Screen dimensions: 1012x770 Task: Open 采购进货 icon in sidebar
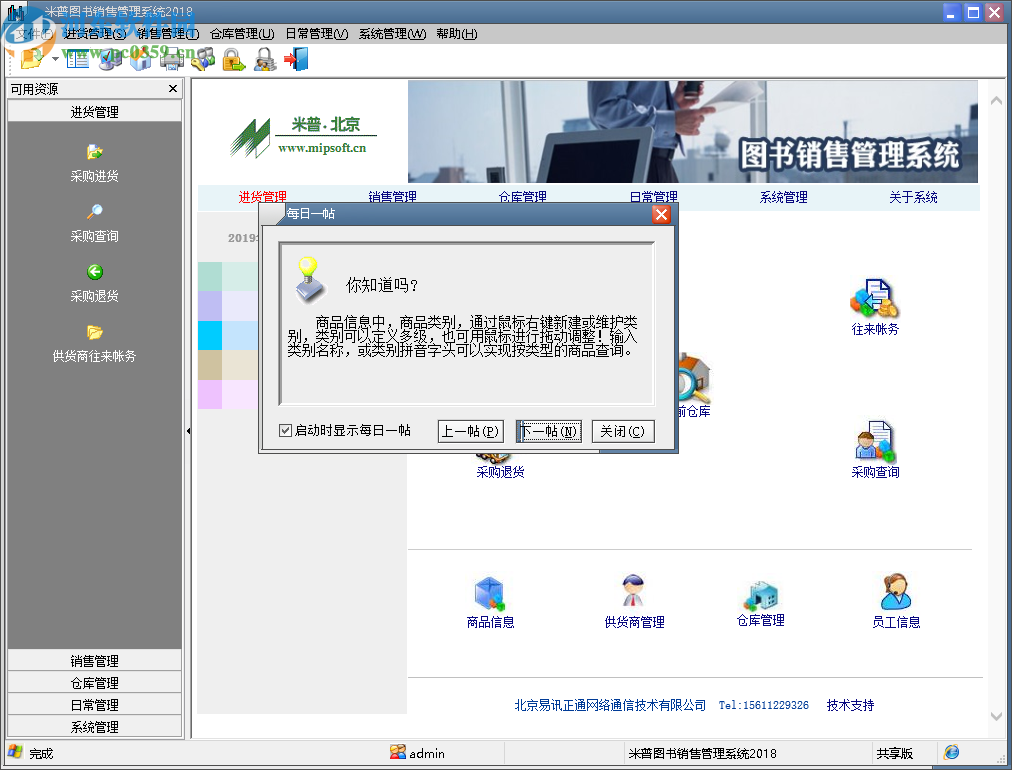(95, 152)
